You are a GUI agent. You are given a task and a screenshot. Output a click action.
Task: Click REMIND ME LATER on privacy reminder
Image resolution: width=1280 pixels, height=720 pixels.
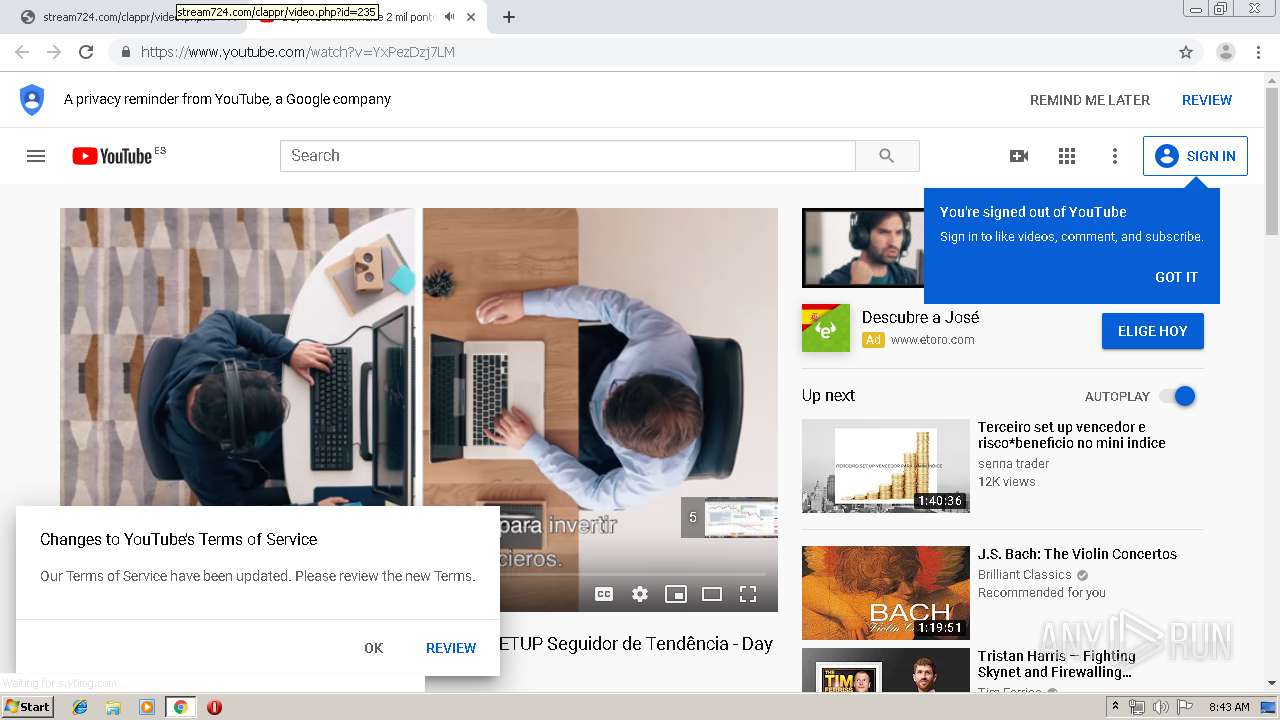coord(1090,100)
